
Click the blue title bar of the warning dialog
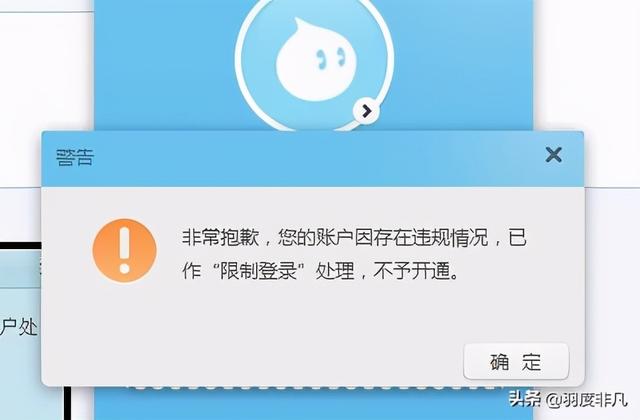313,159
